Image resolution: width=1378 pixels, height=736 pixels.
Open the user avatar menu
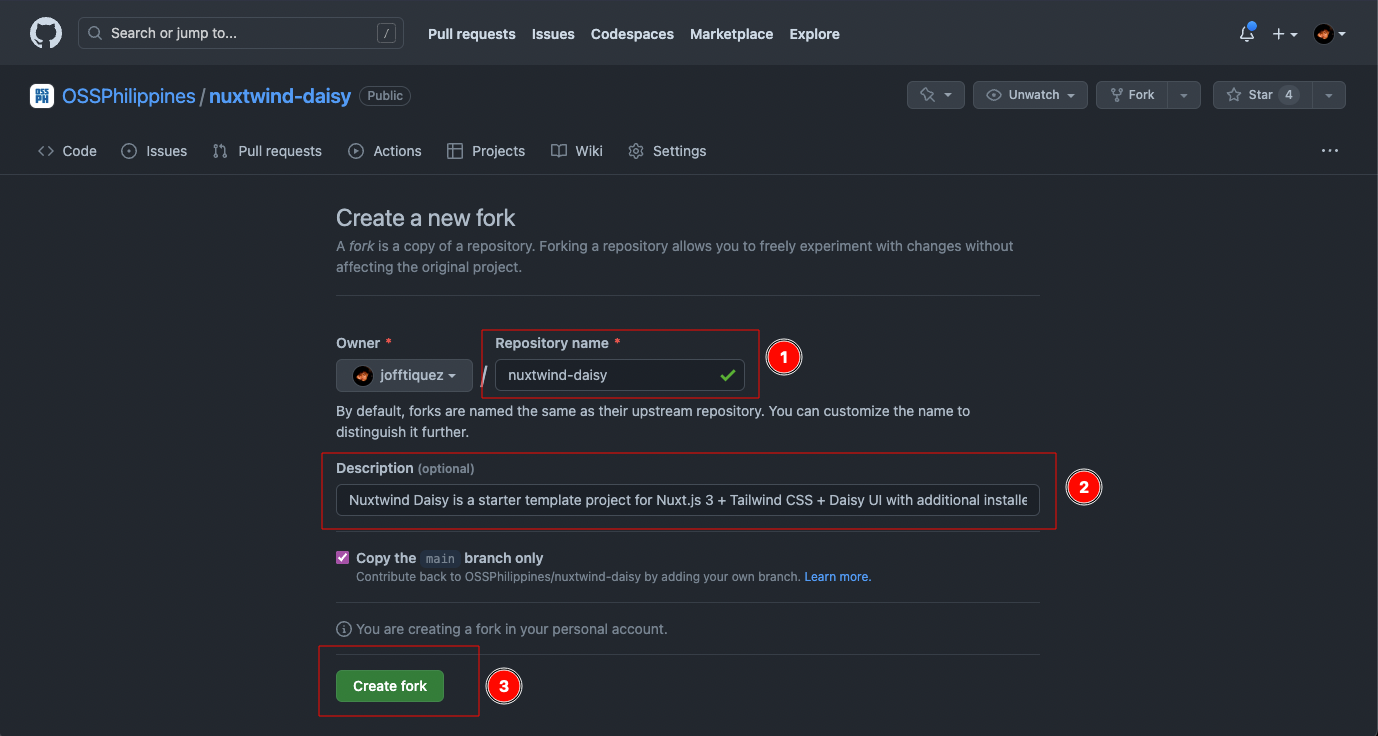tap(1329, 34)
